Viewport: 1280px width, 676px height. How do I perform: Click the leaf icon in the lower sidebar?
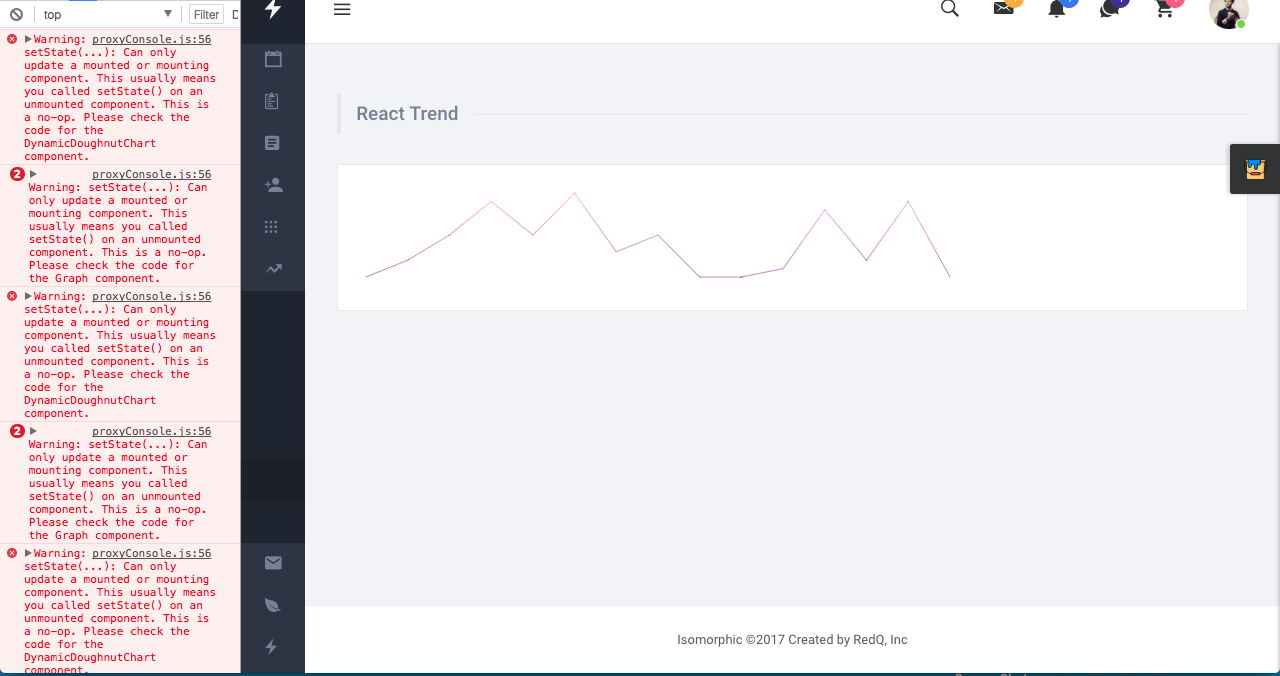point(272,605)
